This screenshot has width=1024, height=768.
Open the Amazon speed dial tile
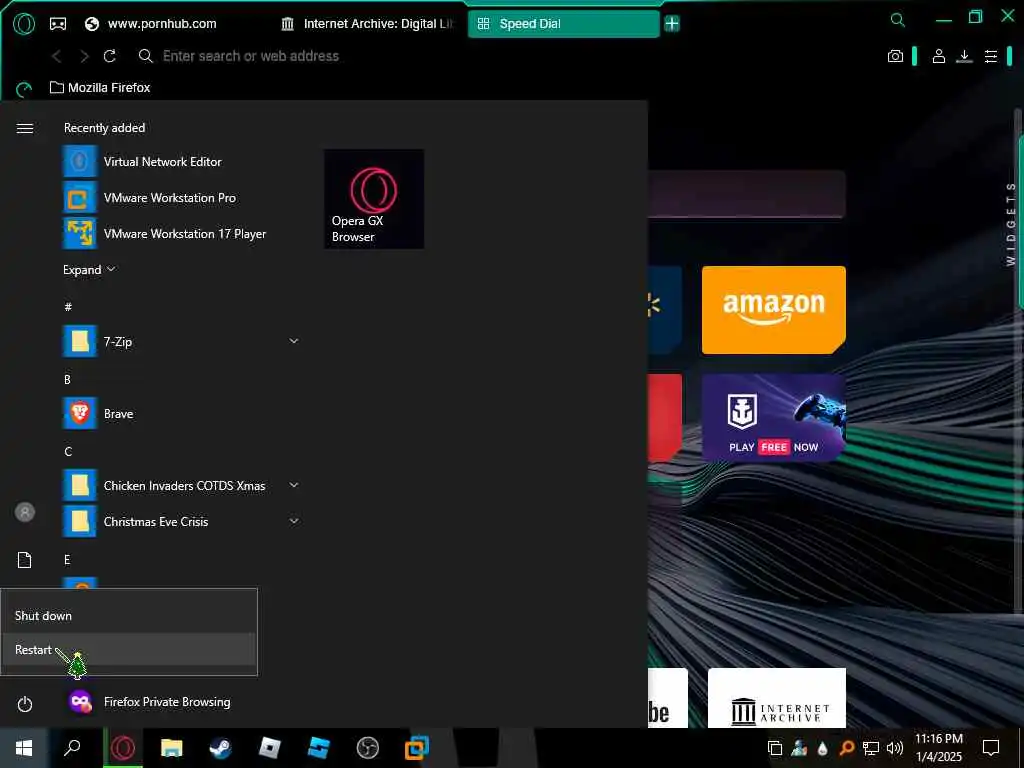click(774, 310)
